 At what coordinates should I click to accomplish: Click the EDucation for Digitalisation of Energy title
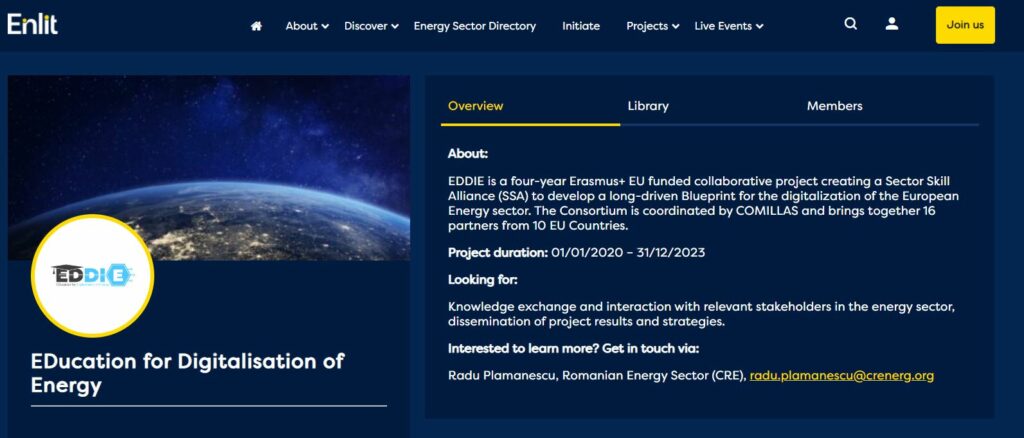point(188,372)
